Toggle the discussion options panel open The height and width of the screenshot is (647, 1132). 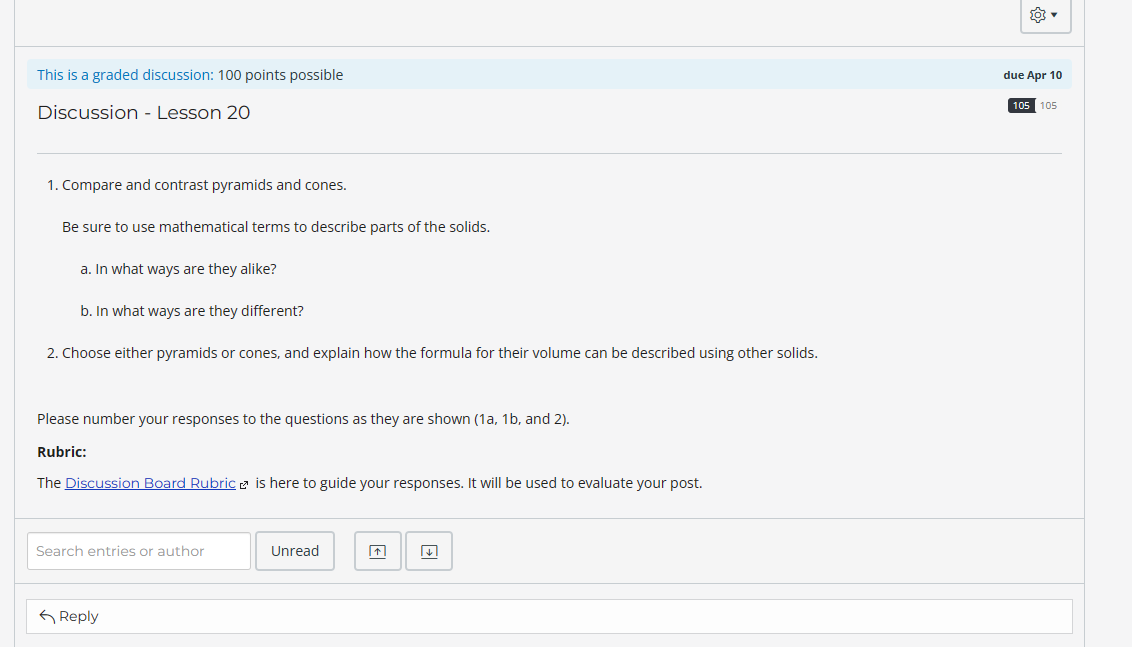pyautogui.click(x=1045, y=15)
